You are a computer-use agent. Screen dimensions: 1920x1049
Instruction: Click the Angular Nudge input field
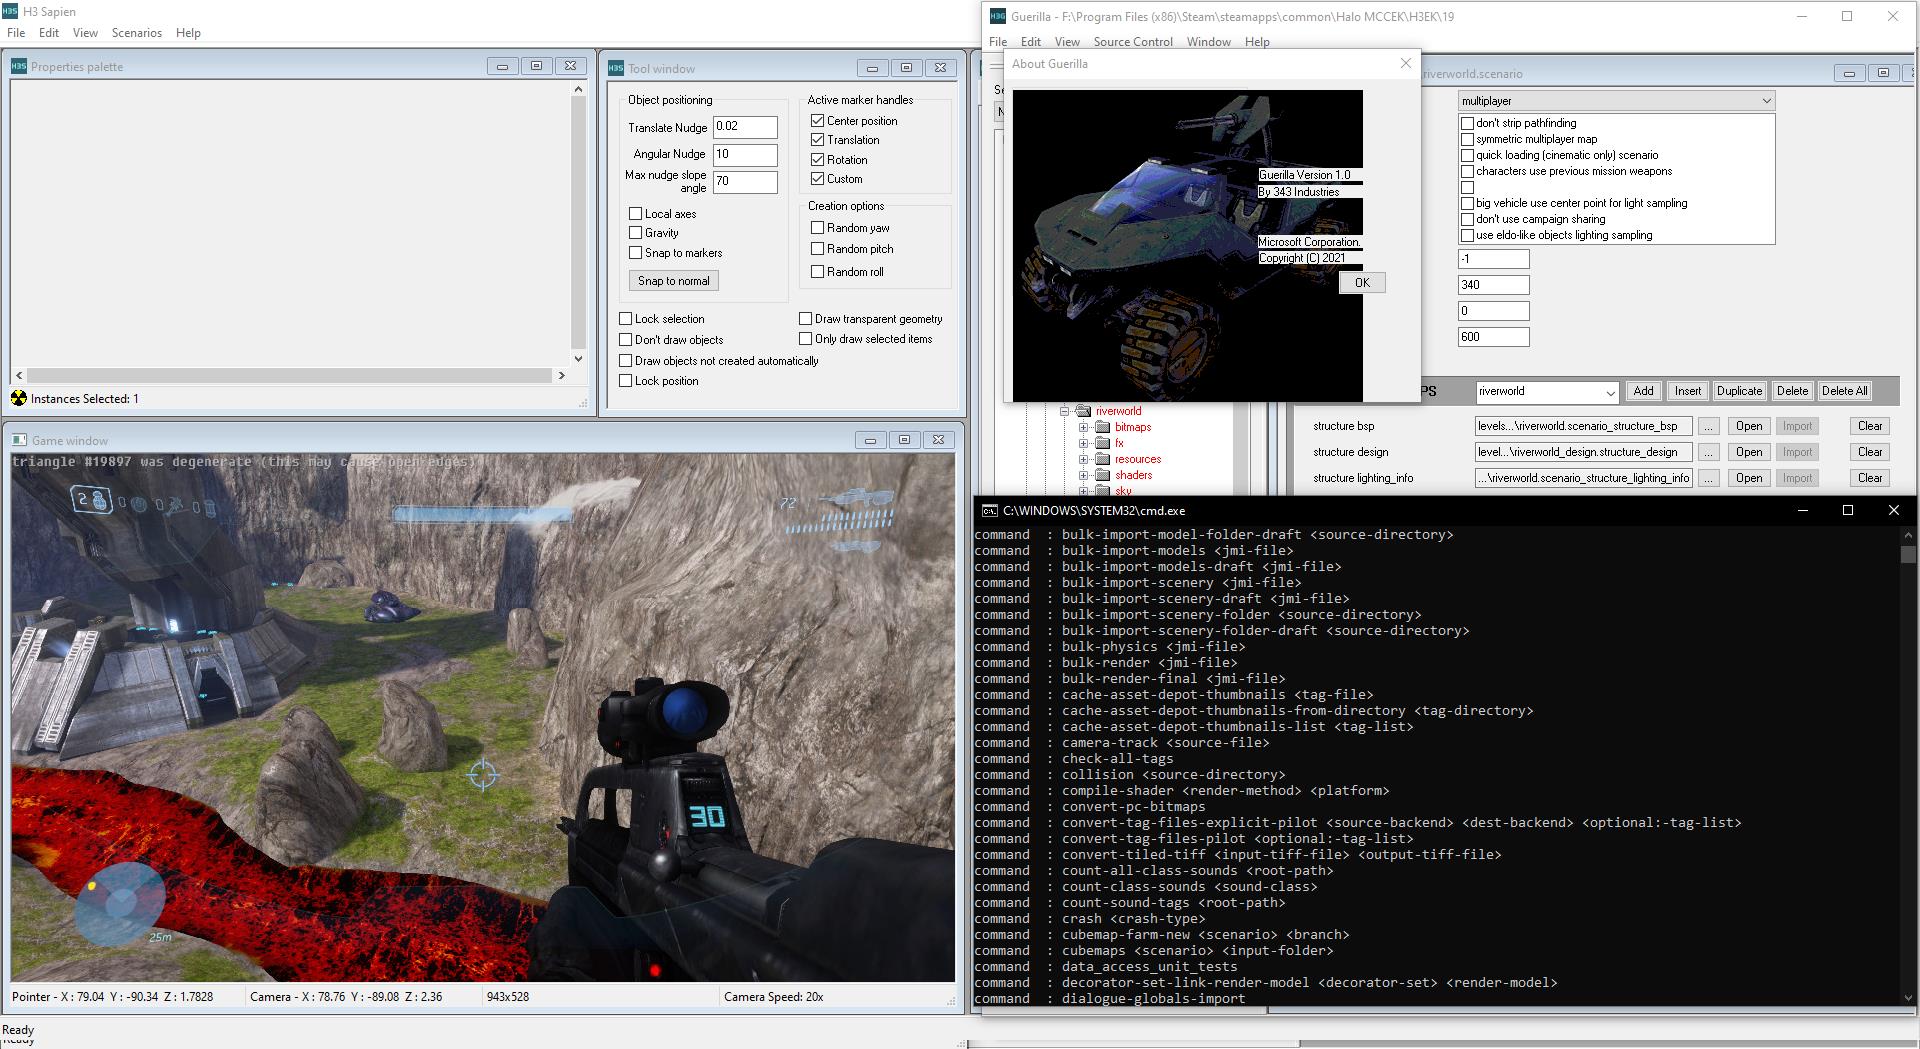click(x=745, y=154)
